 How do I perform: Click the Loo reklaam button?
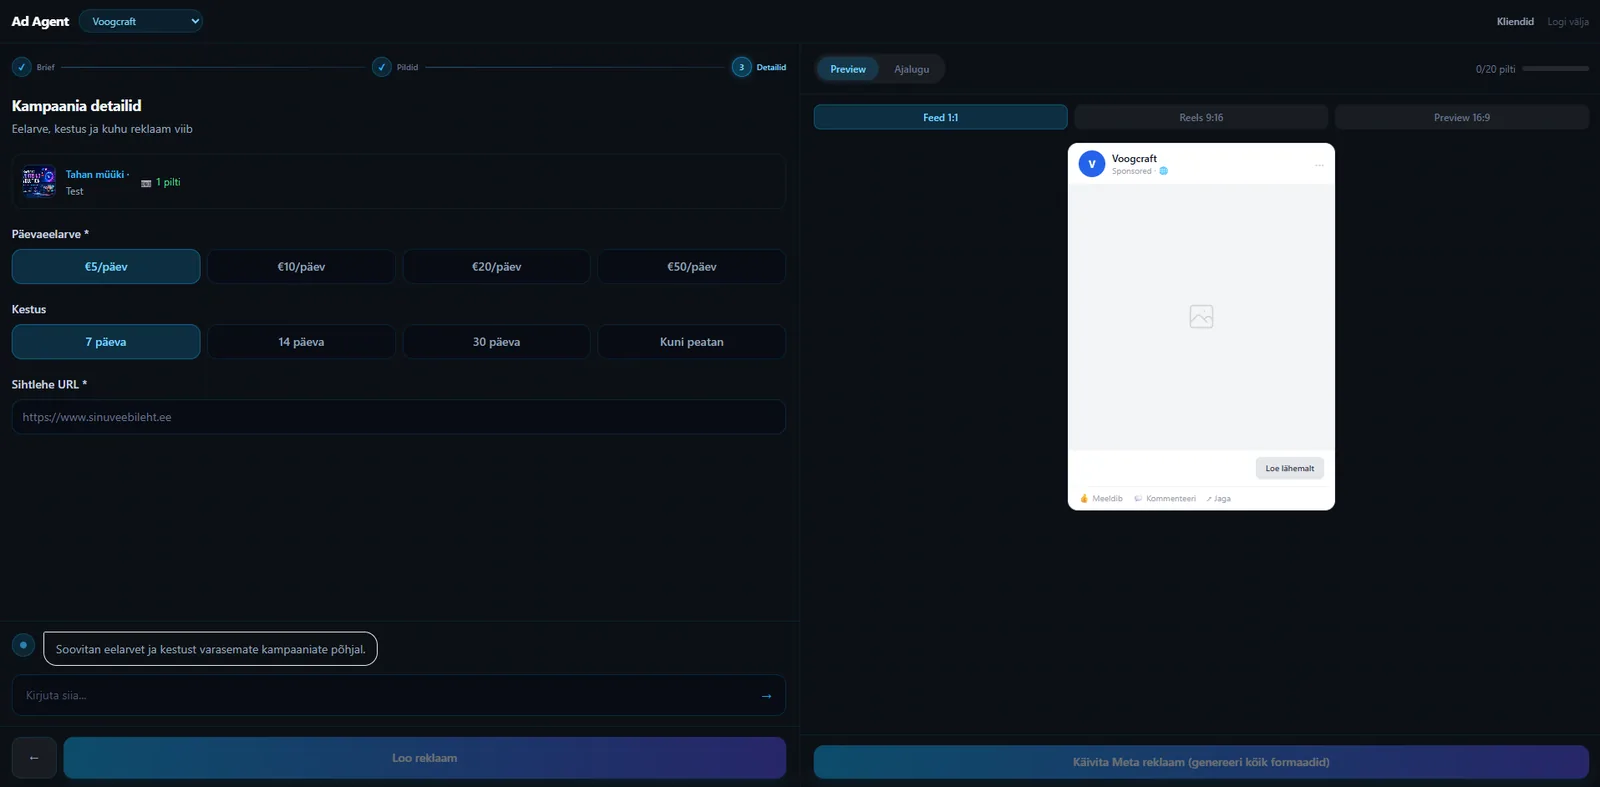[425, 758]
